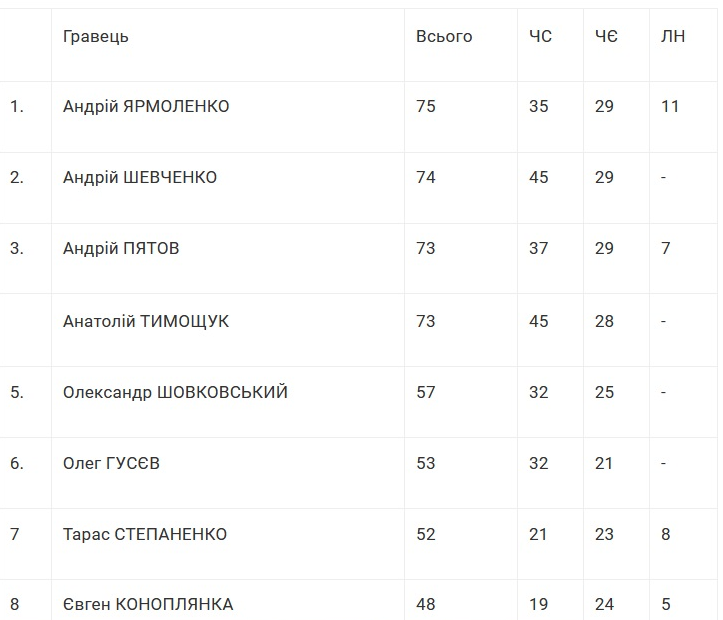Screen dimensions: 723x620
Task: Click Shevchenko's total value 74
Action: [x=426, y=178]
